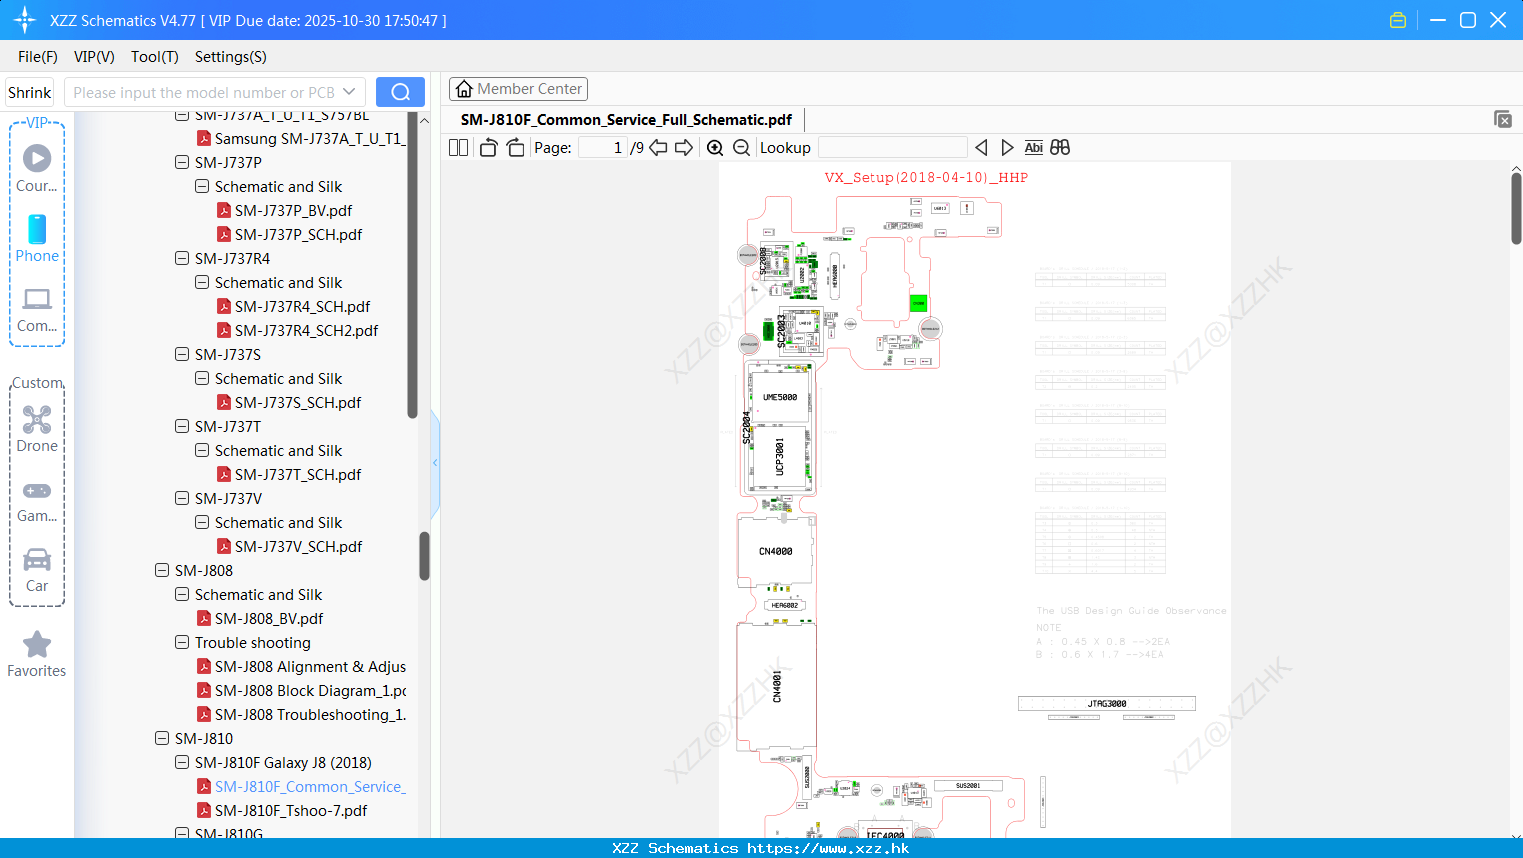Collapse the SM-J737T node
This screenshot has width=1523, height=858.
pyautogui.click(x=182, y=426)
